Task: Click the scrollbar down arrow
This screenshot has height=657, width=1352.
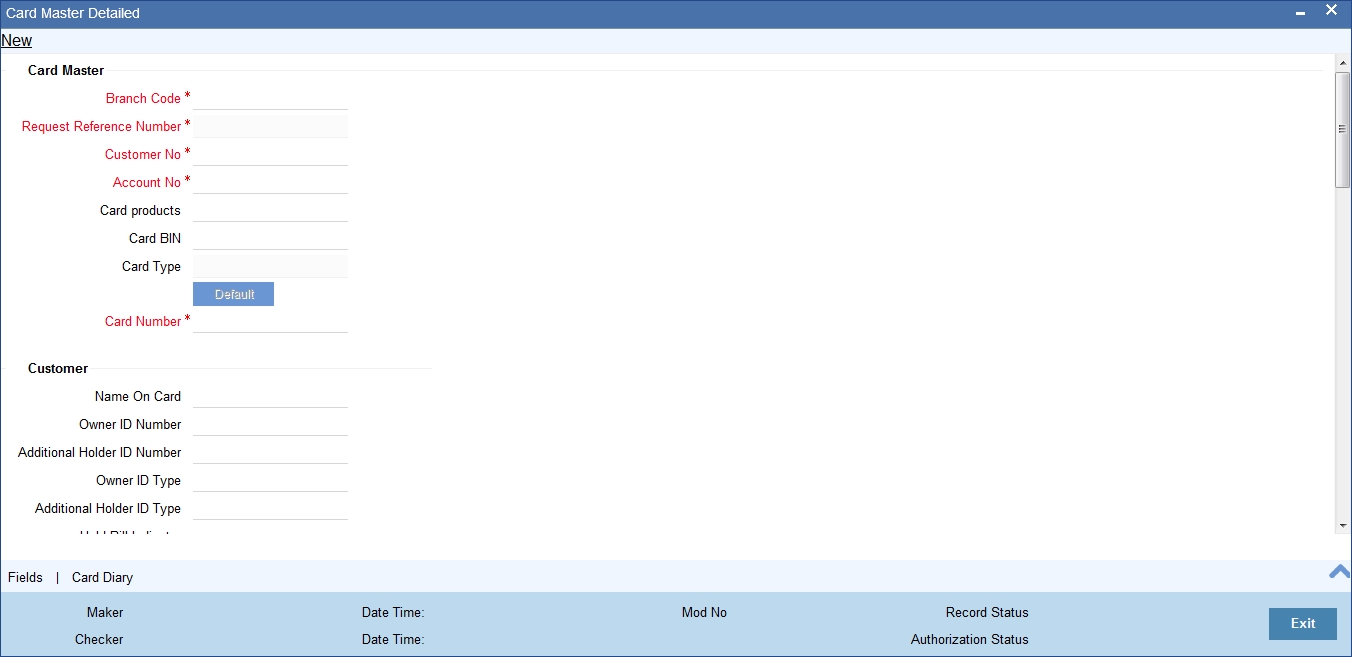Action: (1343, 525)
